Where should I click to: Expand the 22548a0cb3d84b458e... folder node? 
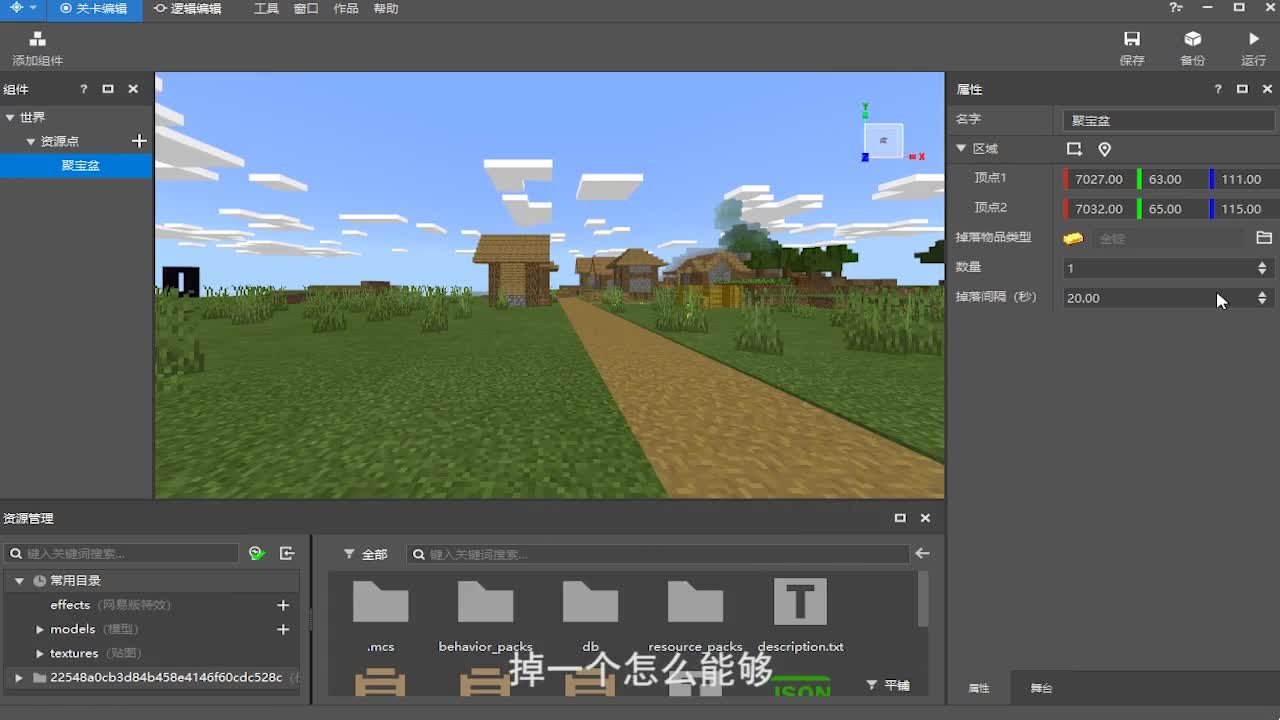point(18,677)
